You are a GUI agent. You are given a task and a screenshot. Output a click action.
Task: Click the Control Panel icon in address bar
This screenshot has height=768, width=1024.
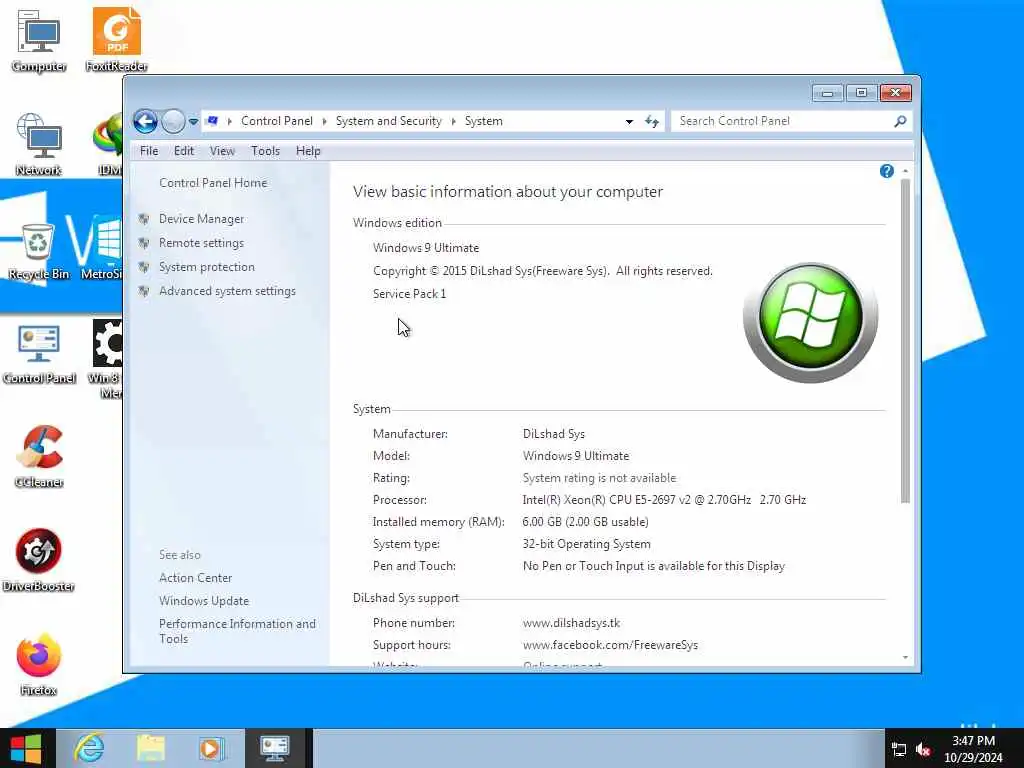(x=212, y=121)
